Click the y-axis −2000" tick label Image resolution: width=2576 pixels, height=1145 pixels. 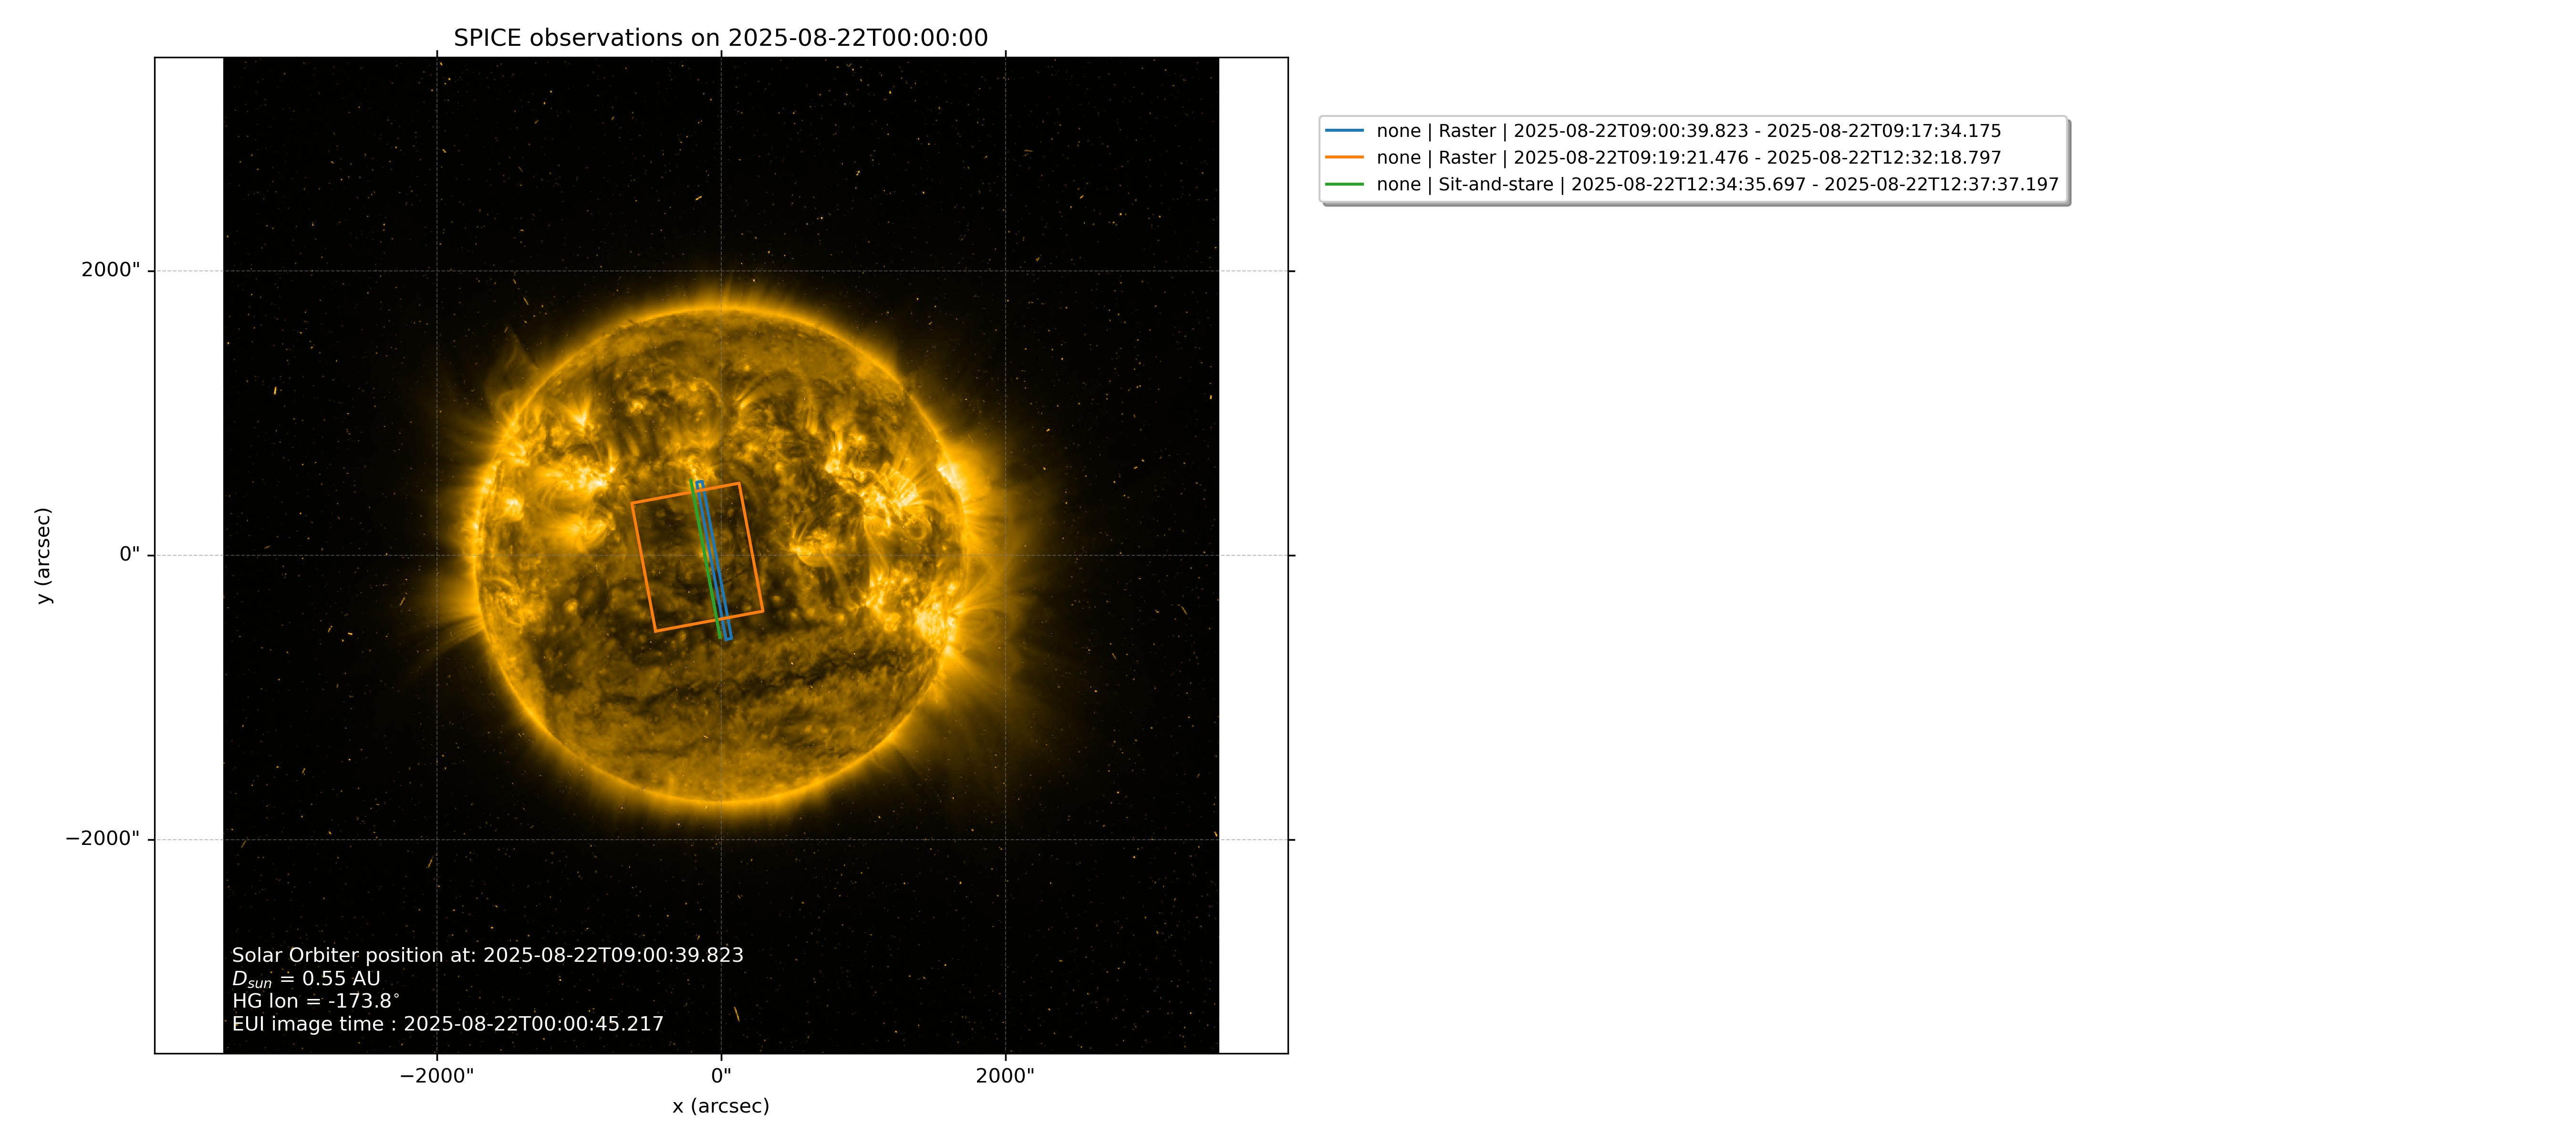tap(102, 839)
